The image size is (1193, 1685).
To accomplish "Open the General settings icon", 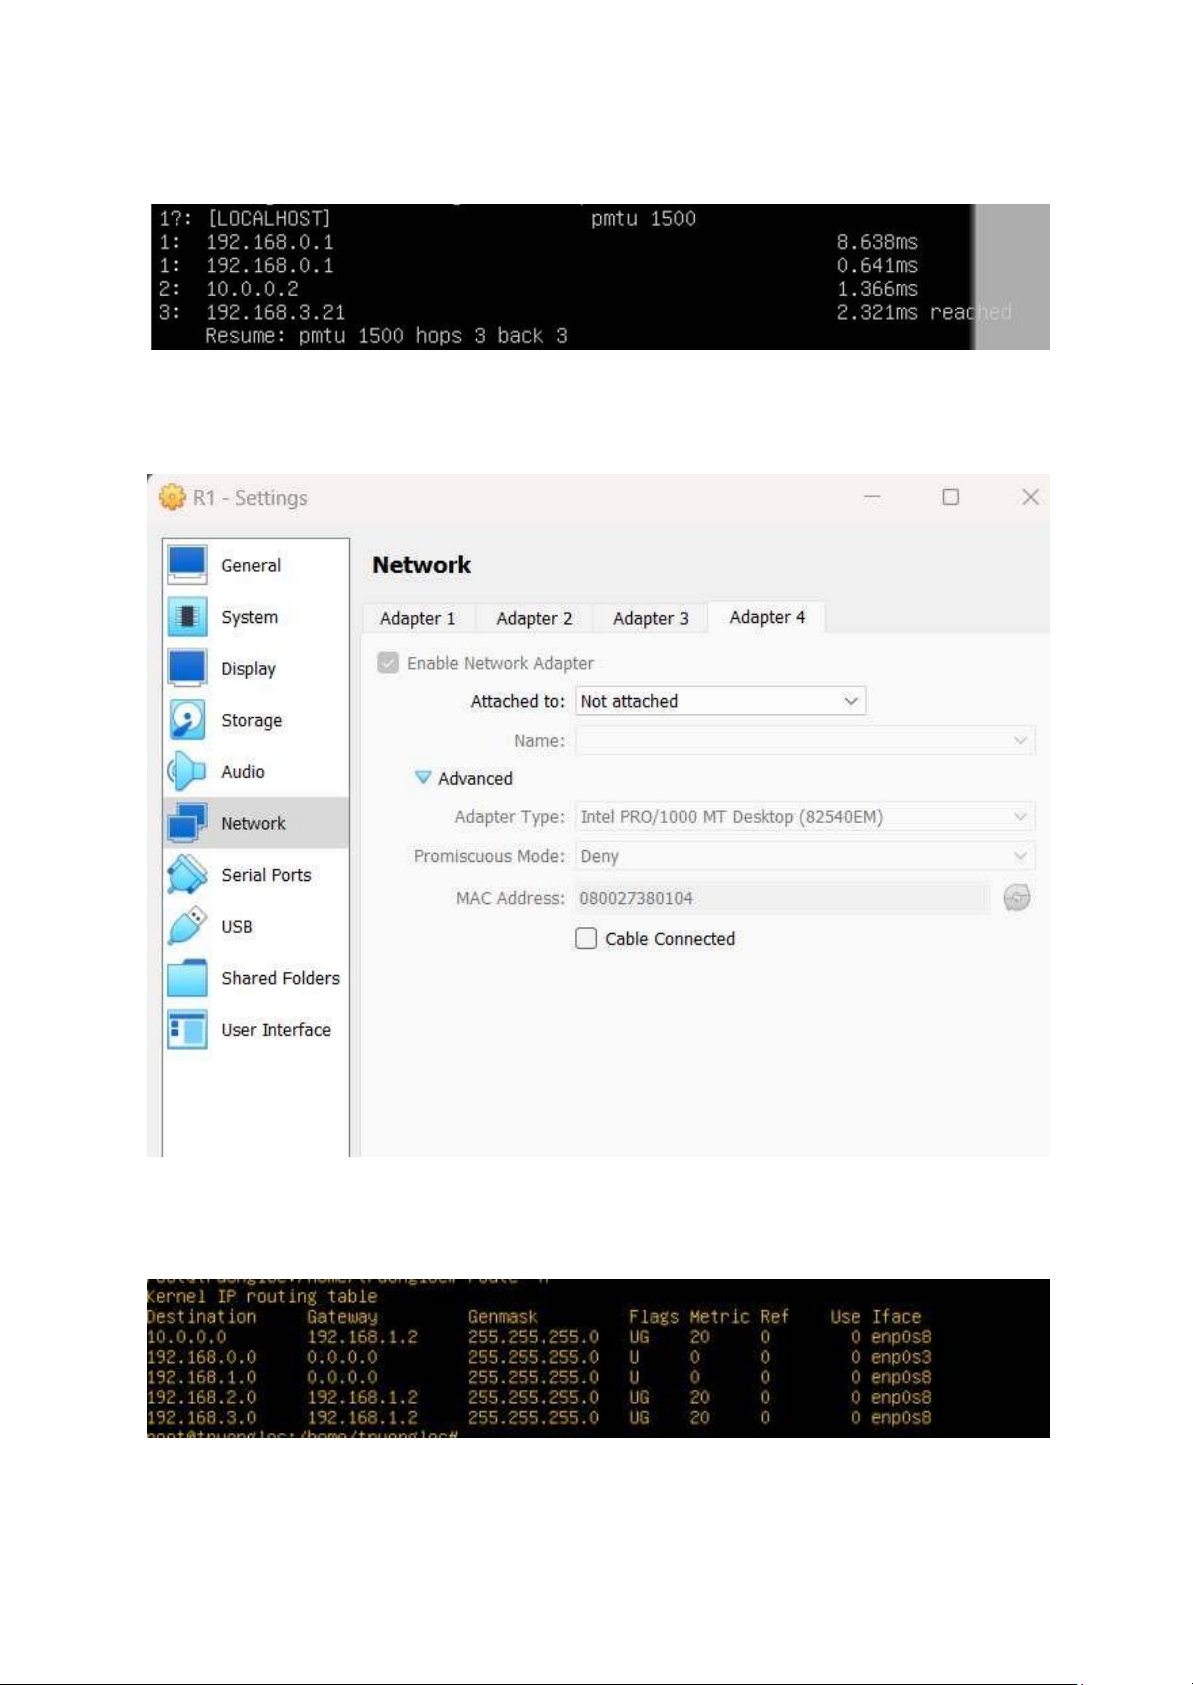I will click(x=187, y=565).
